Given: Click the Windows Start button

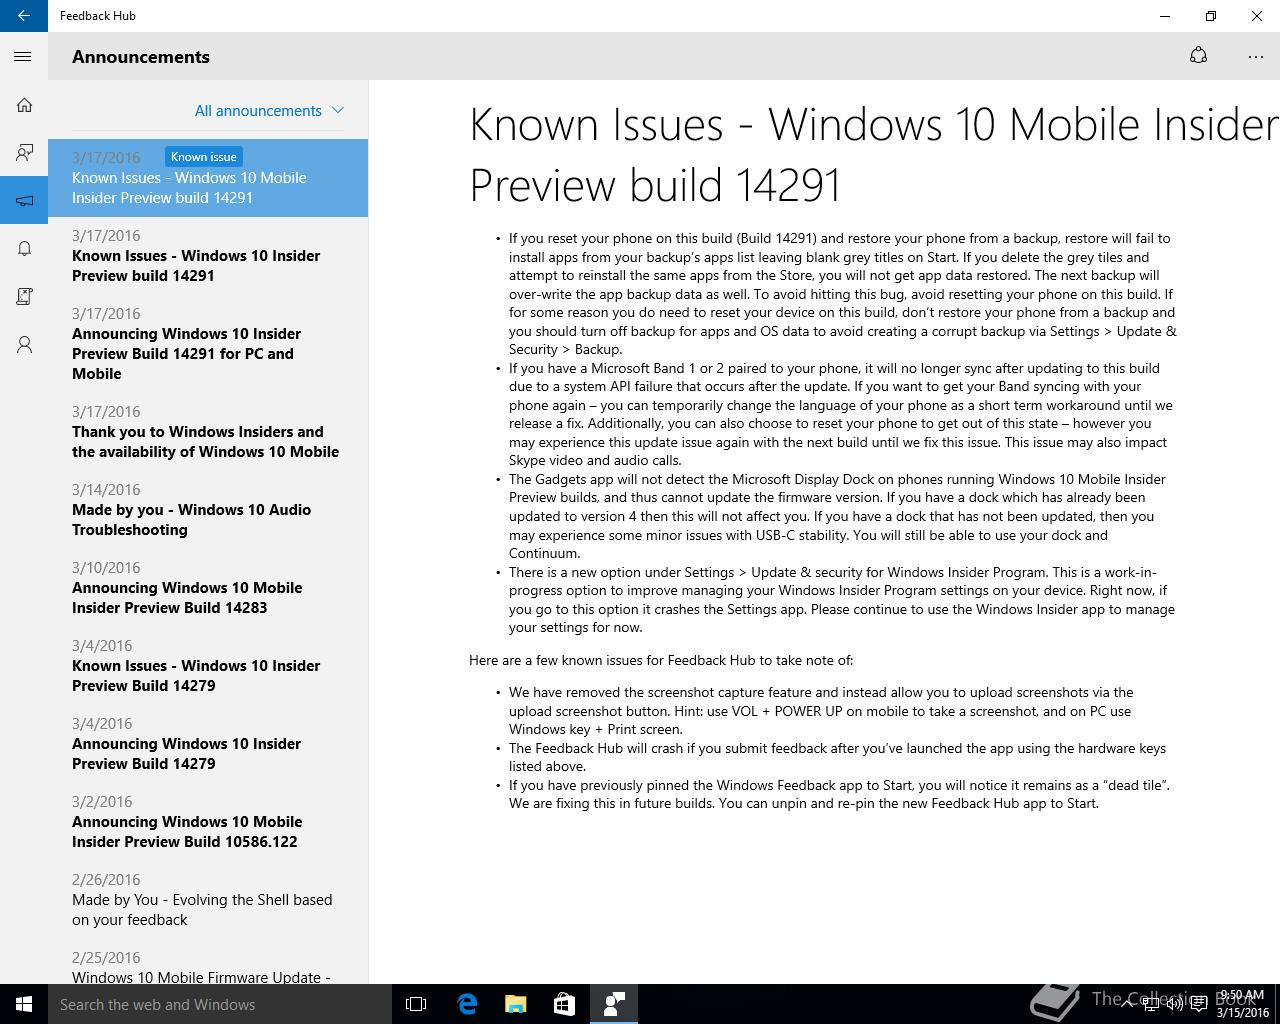Looking at the screenshot, I should [24, 1004].
